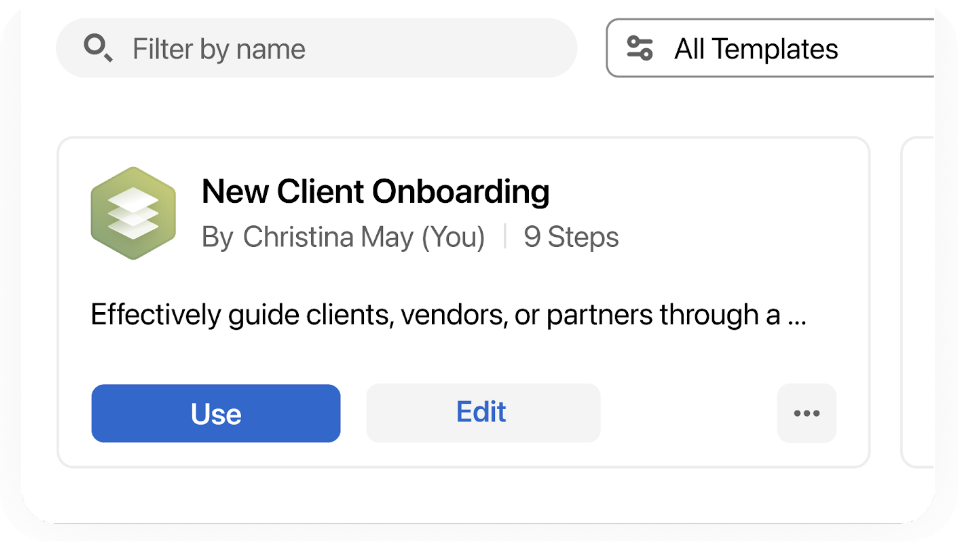Click the word Templates in the filter box
Screen dimensions: 958x542
(x=775, y=49)
